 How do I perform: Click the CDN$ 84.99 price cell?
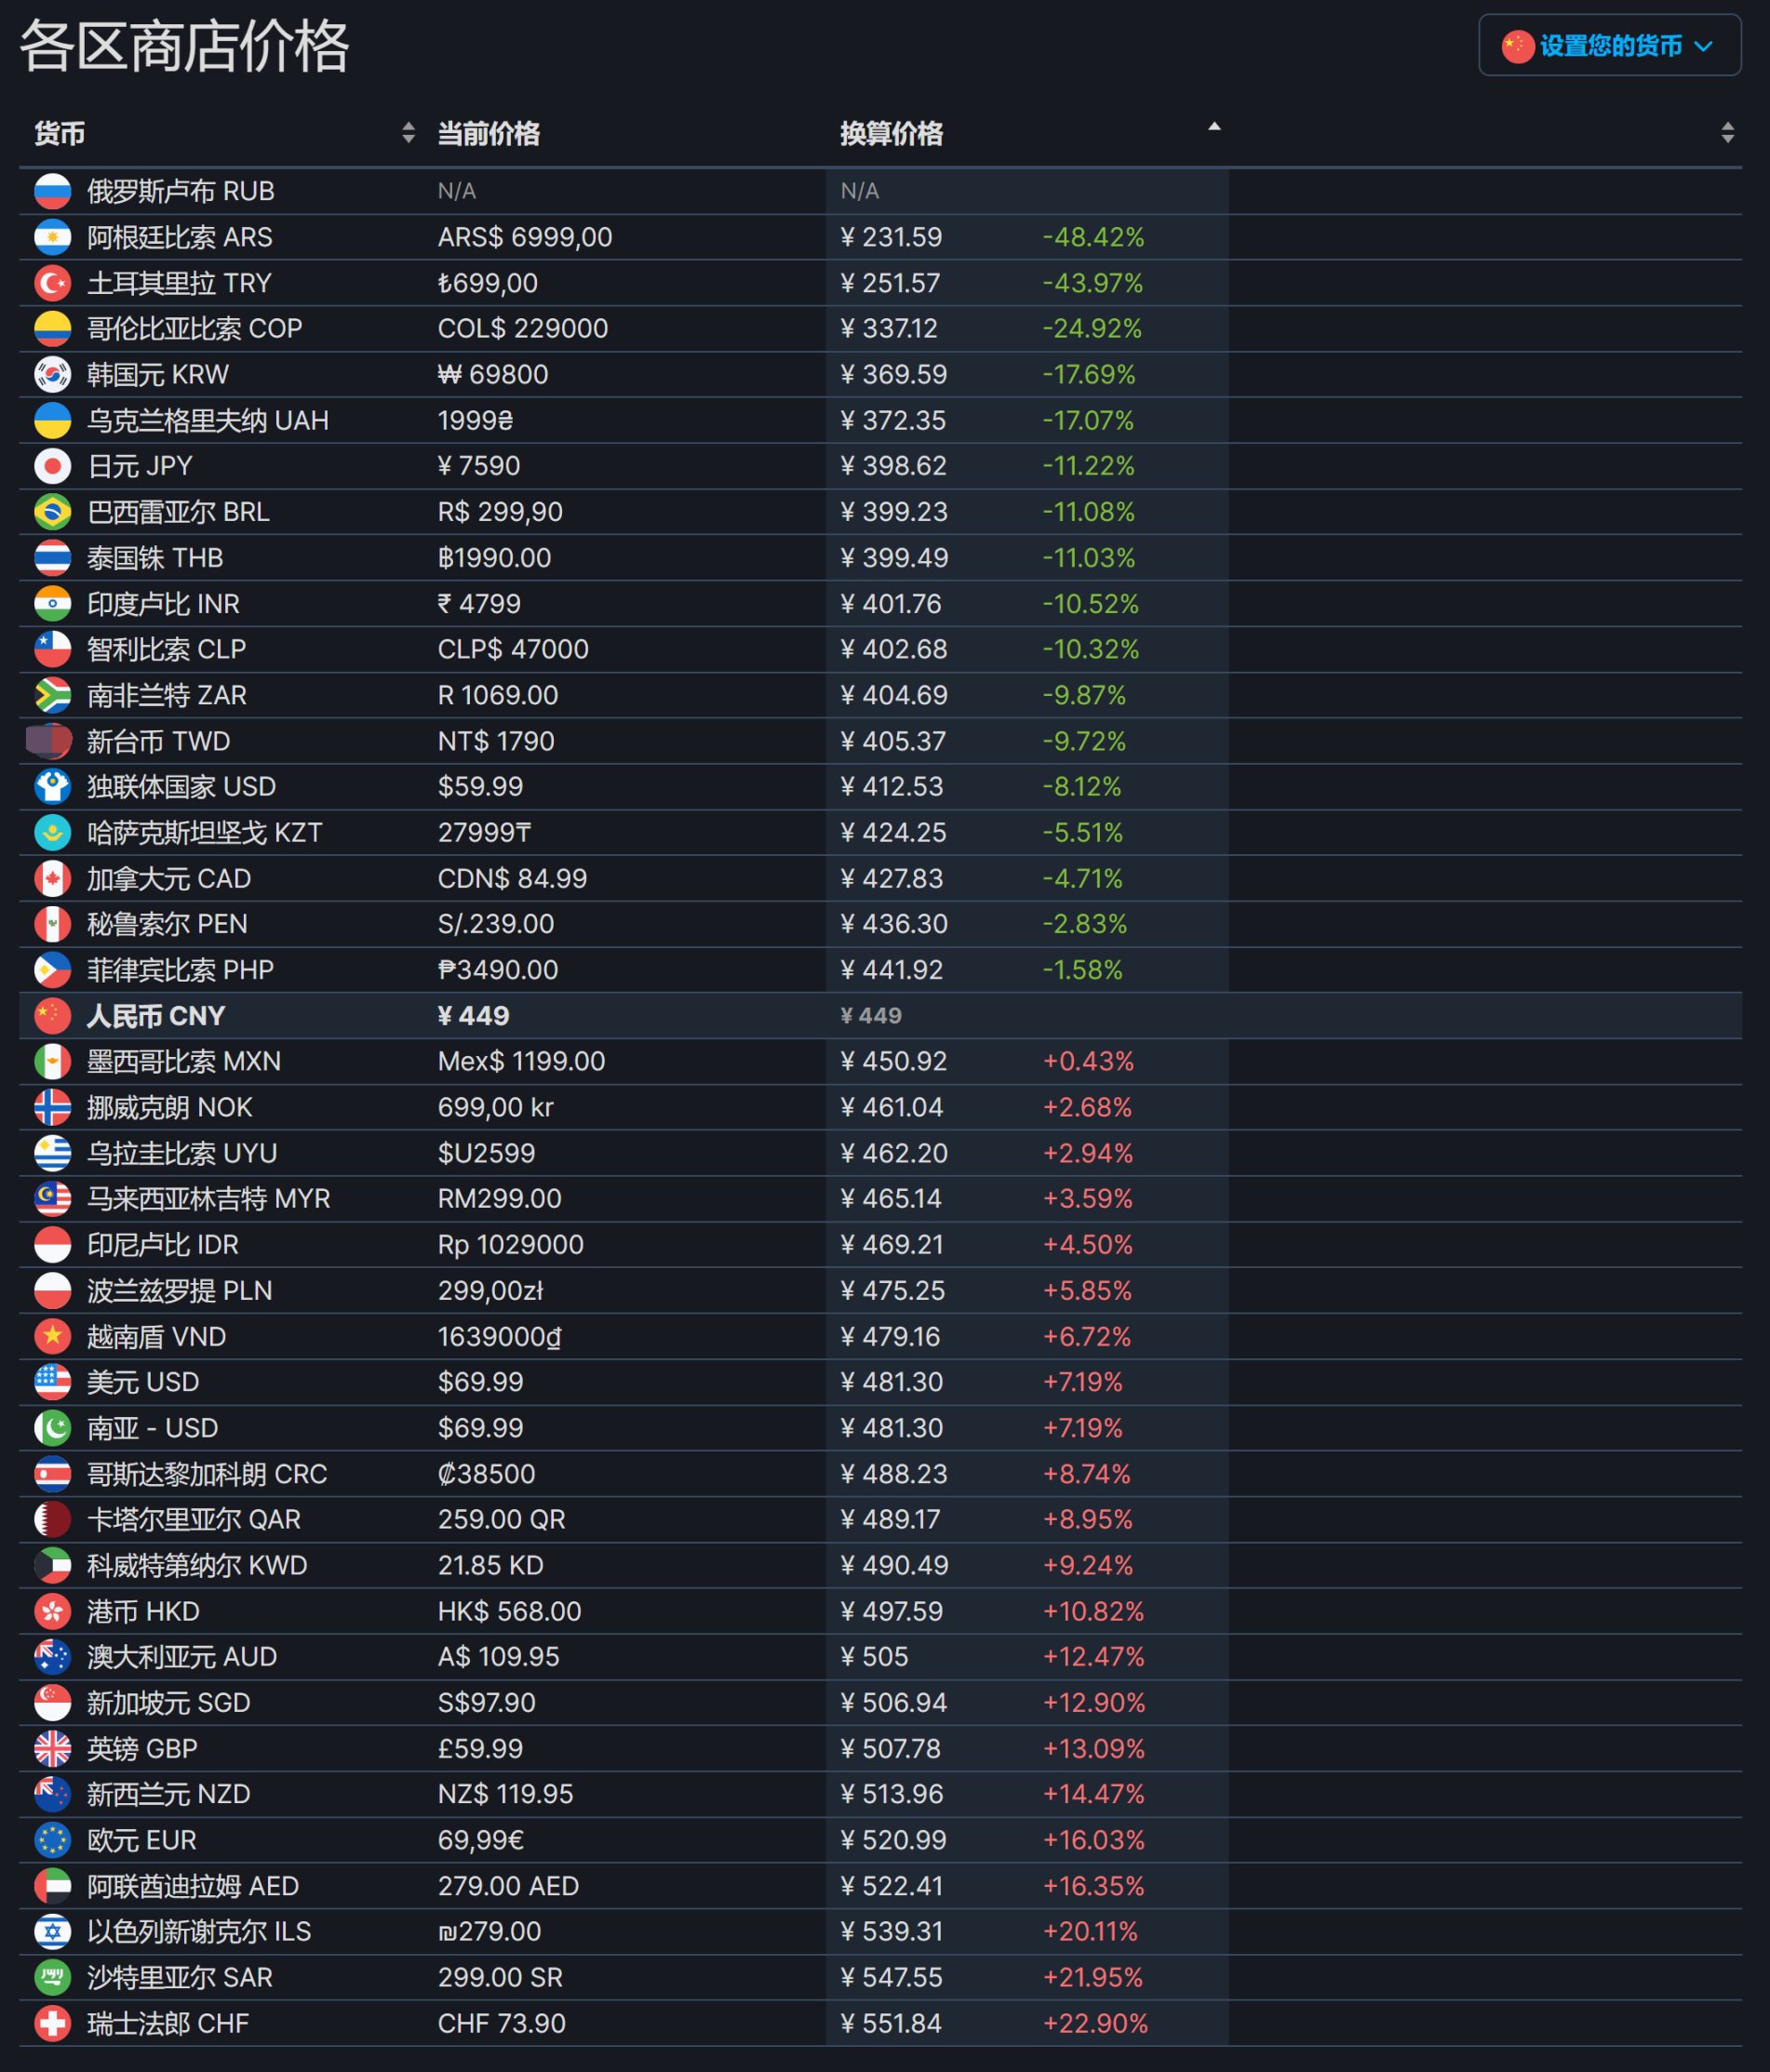click(512, 879)
